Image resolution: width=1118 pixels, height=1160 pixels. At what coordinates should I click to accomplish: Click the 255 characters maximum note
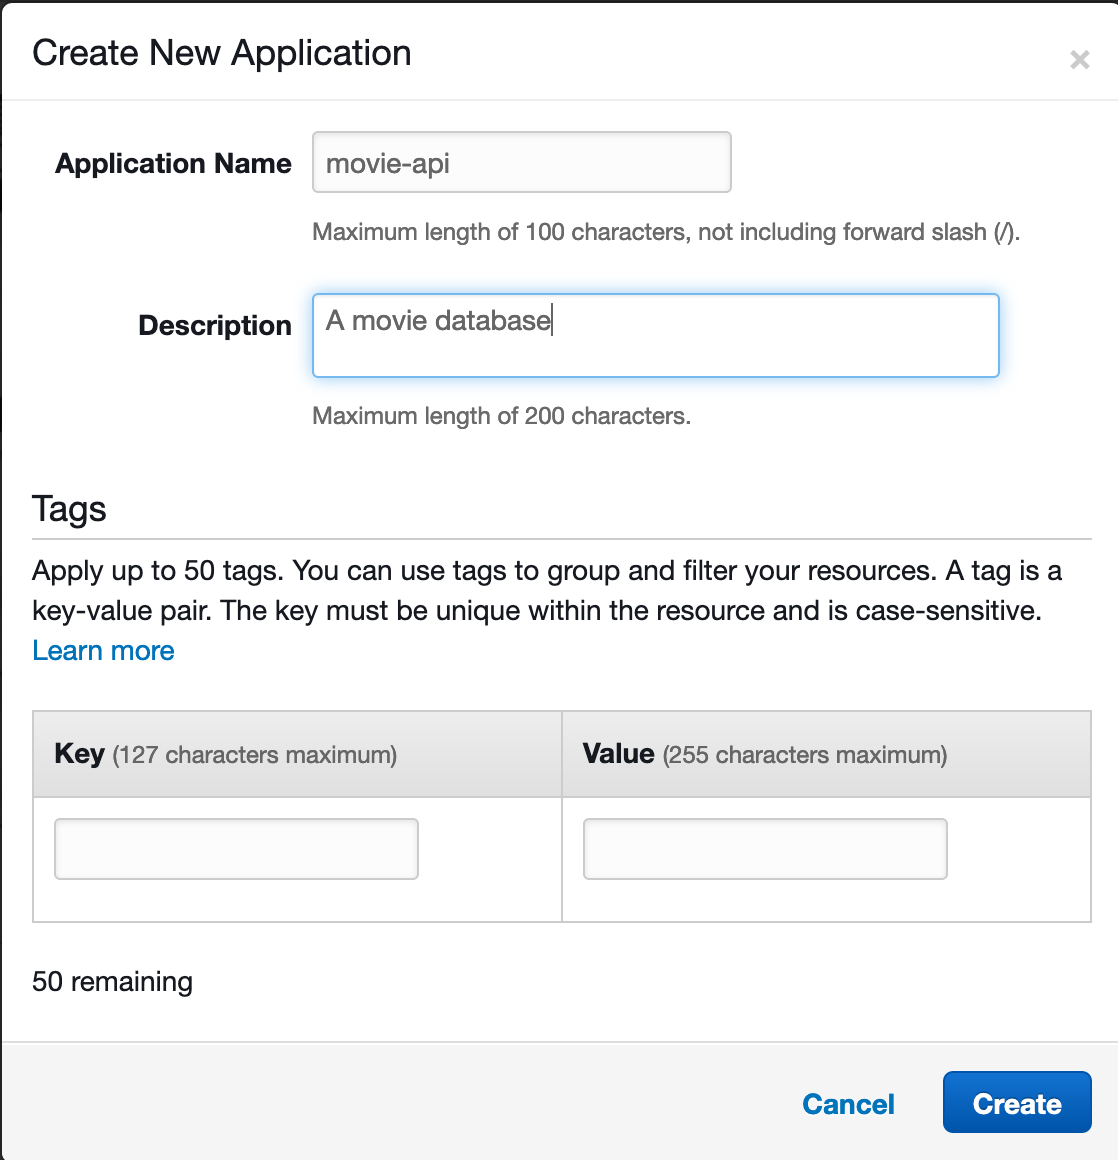tap(804, 755)
